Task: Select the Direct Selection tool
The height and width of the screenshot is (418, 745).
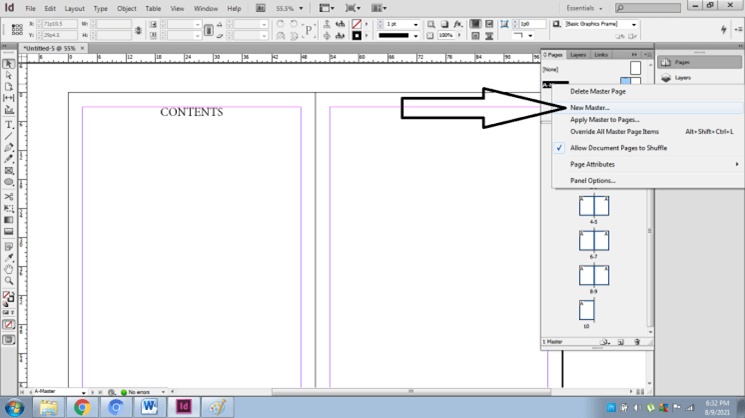Action: tap(9, 76)
